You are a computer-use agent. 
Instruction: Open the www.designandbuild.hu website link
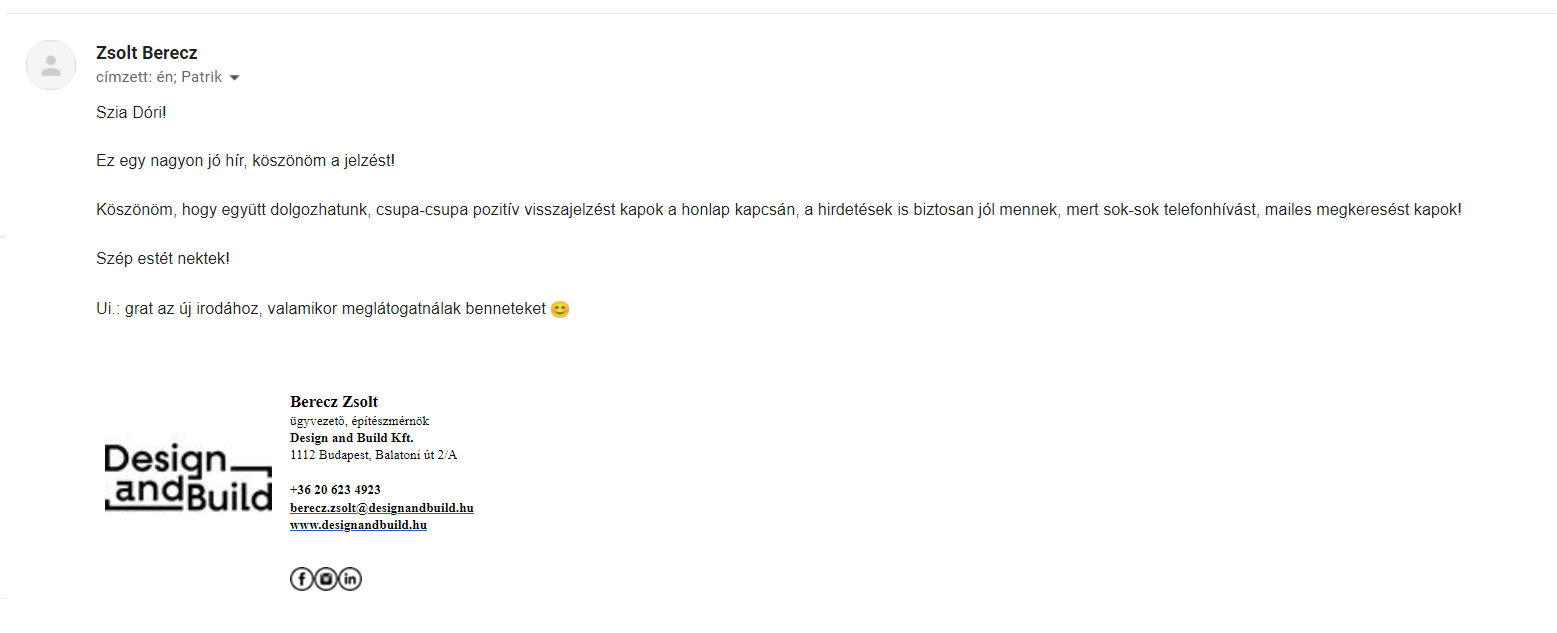click(358, 525)
